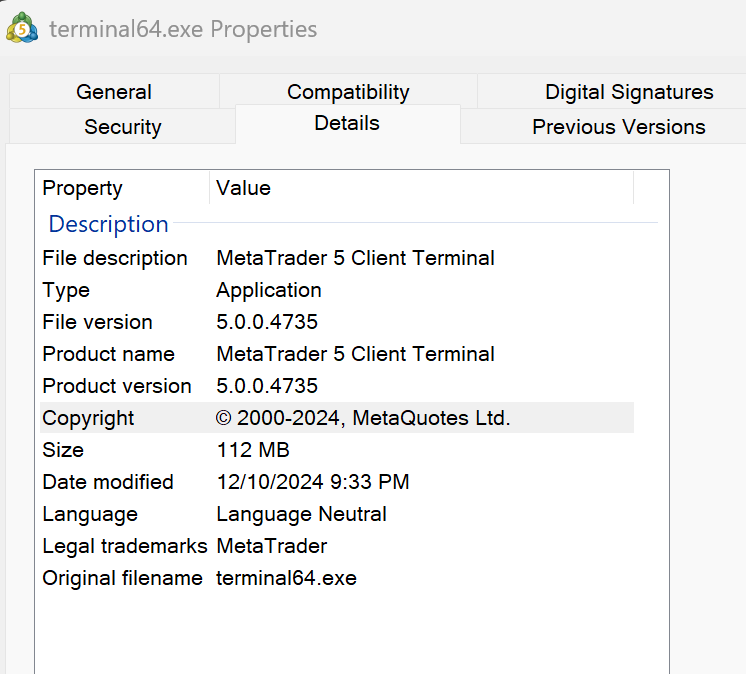Click the MetaTrader 5 title bar icon

click(22, 28)
